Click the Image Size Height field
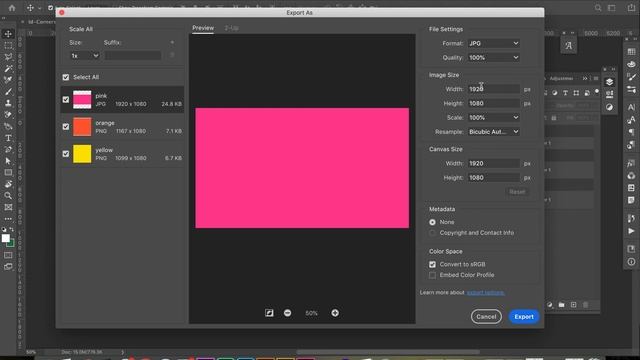 click(493, 103)
